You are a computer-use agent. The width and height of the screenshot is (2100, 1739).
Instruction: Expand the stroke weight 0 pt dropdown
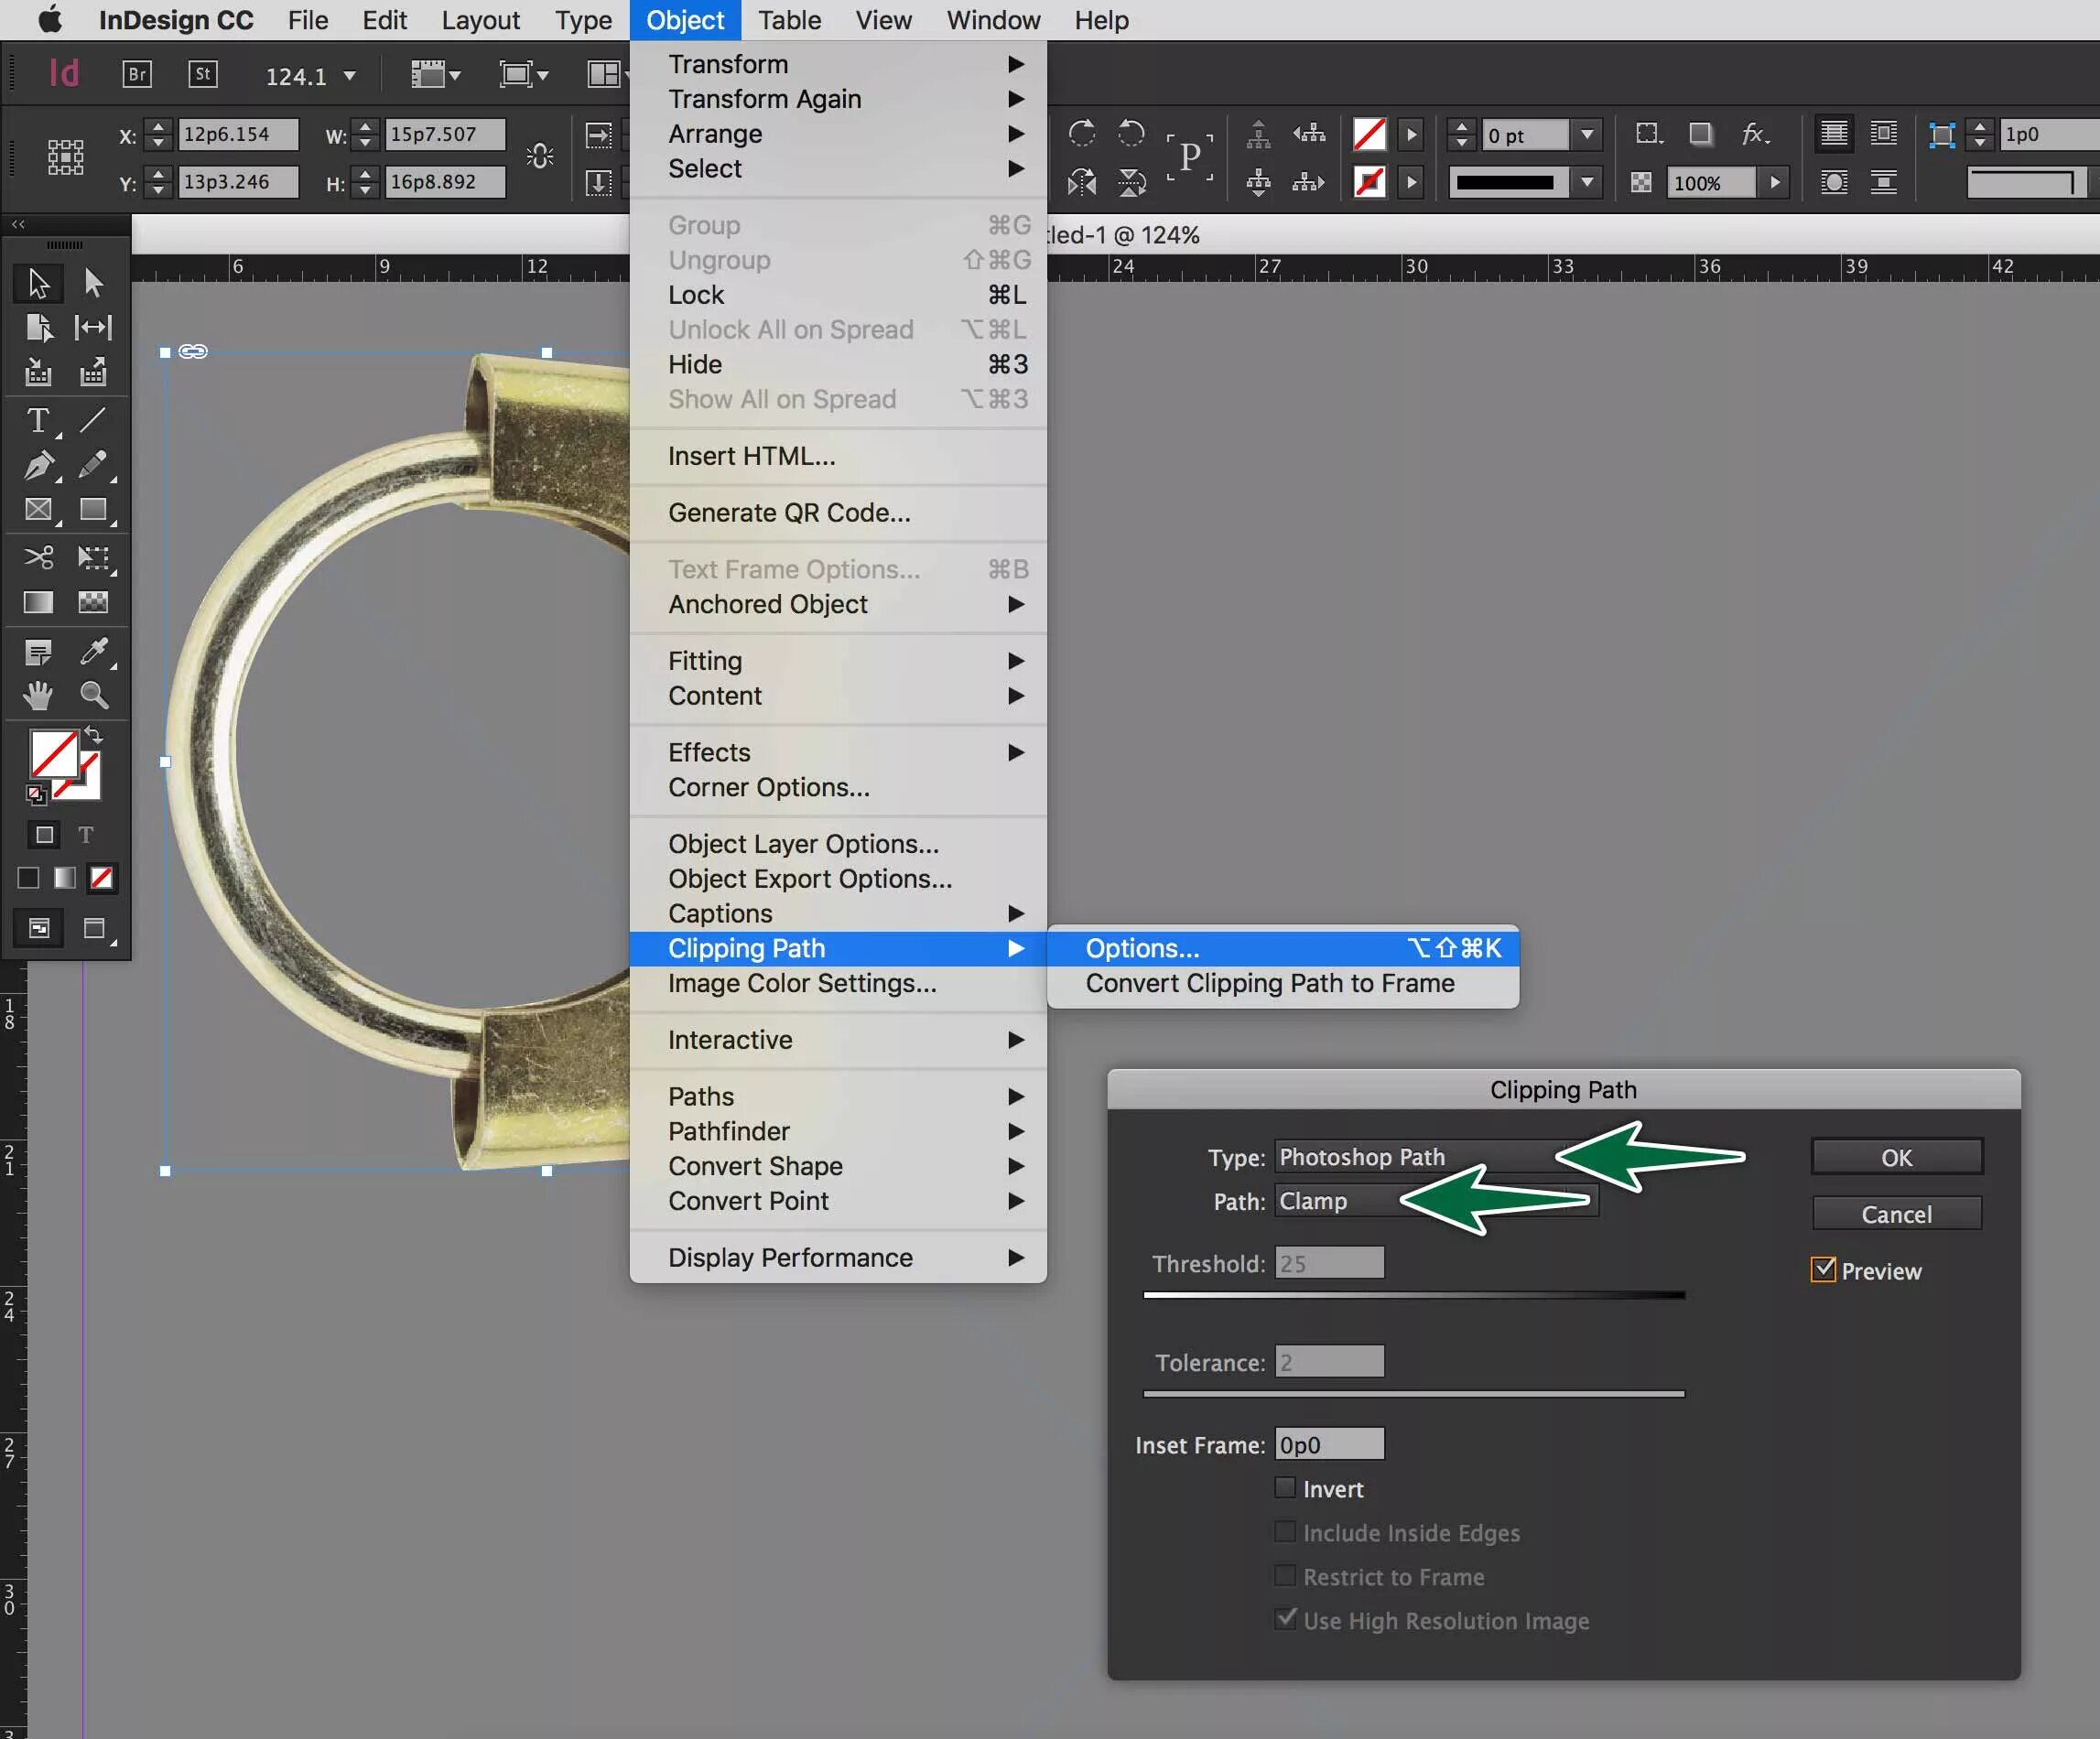[1586, 134]
